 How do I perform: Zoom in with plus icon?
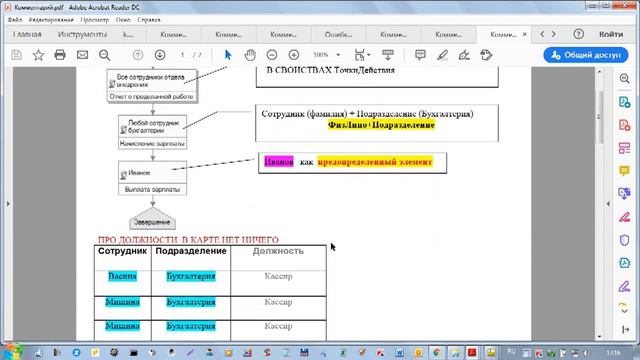[294, 55]
